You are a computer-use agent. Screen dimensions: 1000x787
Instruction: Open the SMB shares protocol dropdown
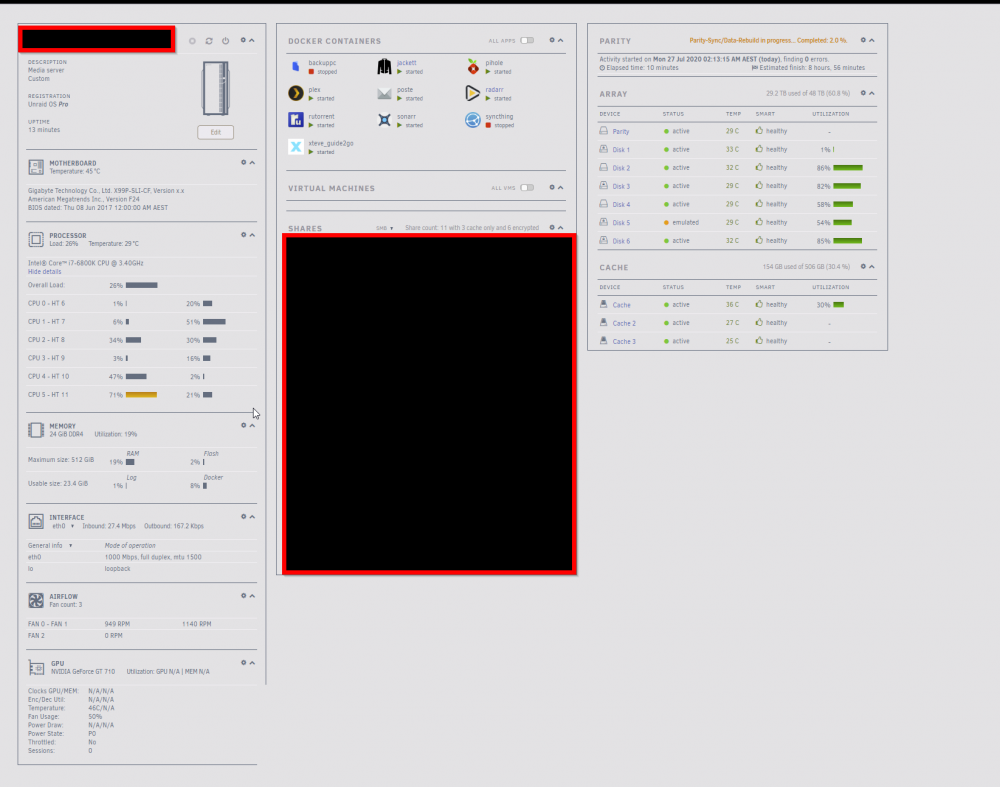[x=385, y=228]
